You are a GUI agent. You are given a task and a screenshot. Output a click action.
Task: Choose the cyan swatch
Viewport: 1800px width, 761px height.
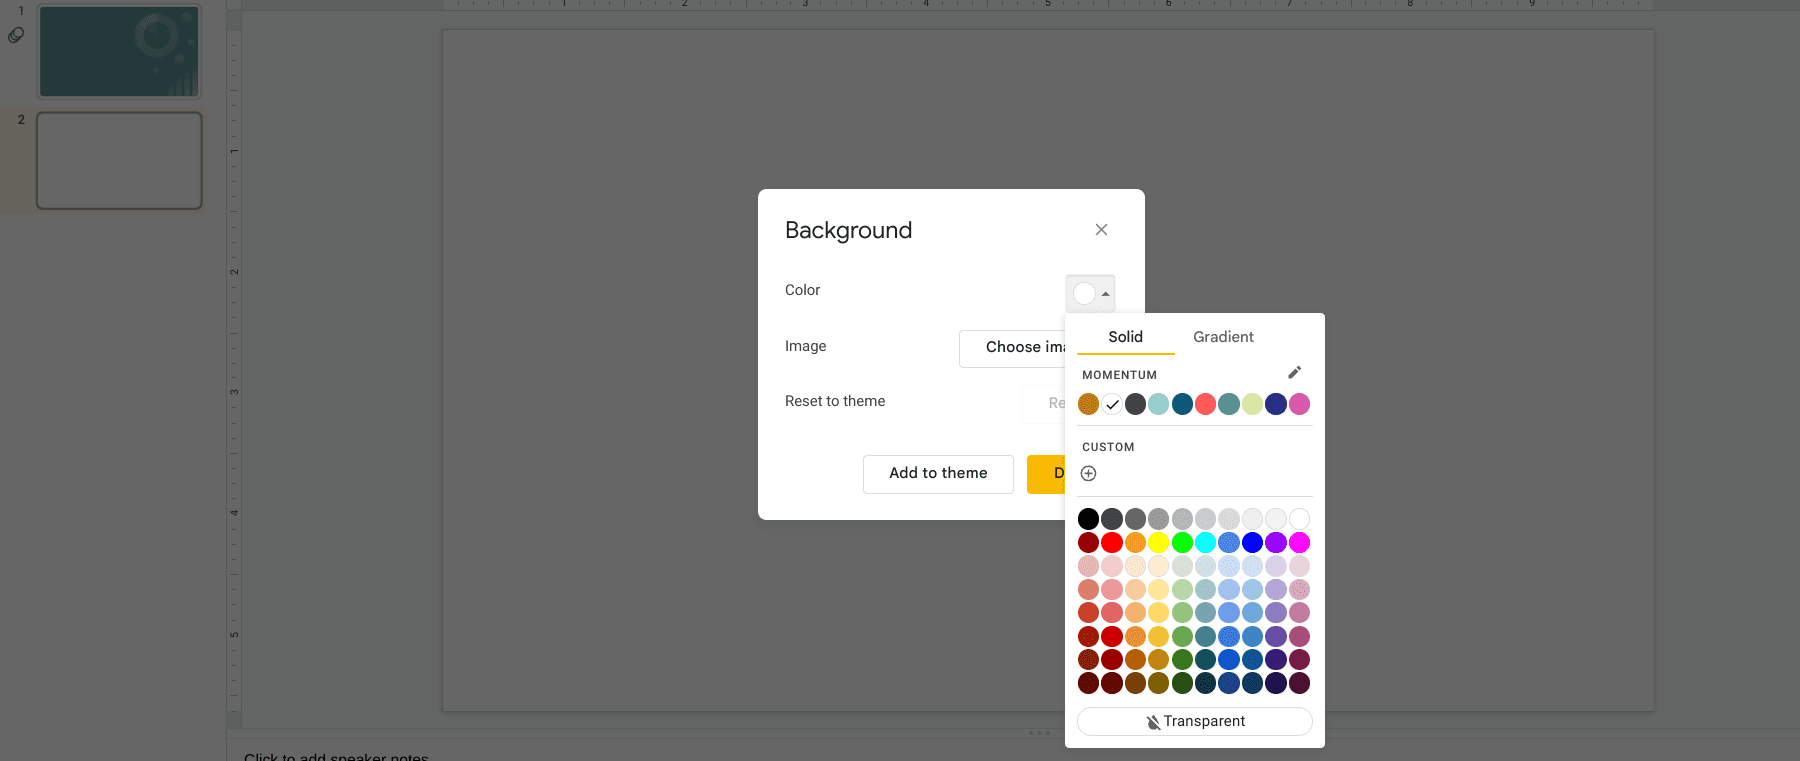pos(1206,542)
